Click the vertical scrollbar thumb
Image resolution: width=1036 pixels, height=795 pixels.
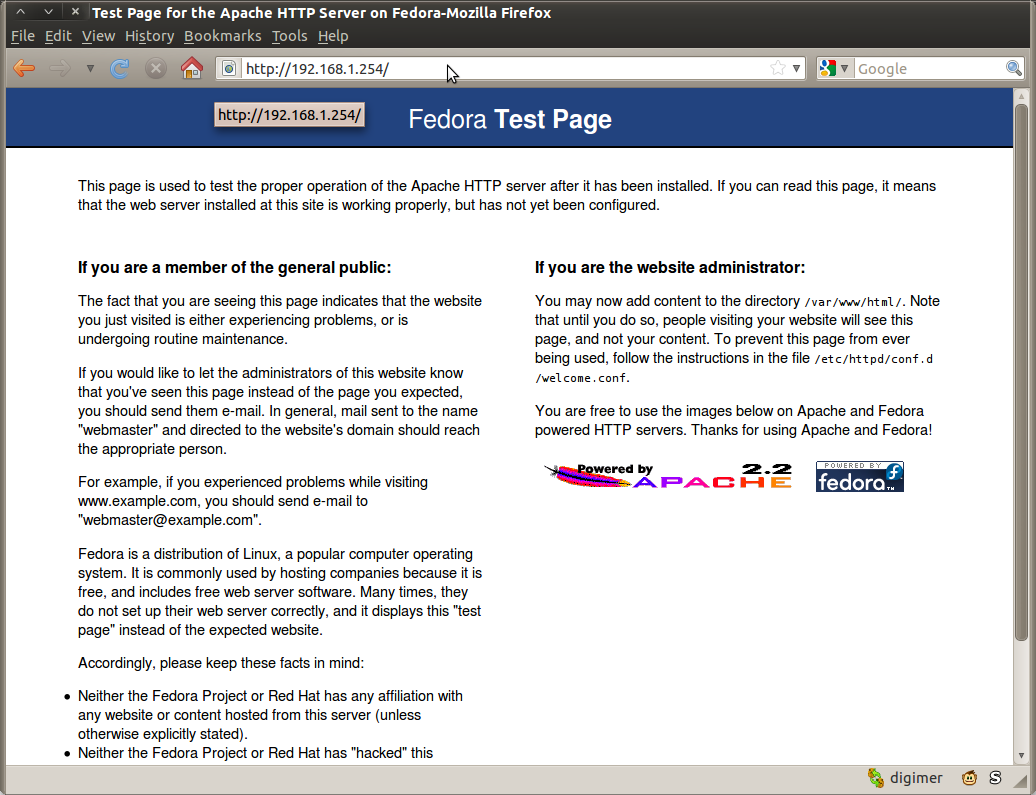click(1021, 371)
